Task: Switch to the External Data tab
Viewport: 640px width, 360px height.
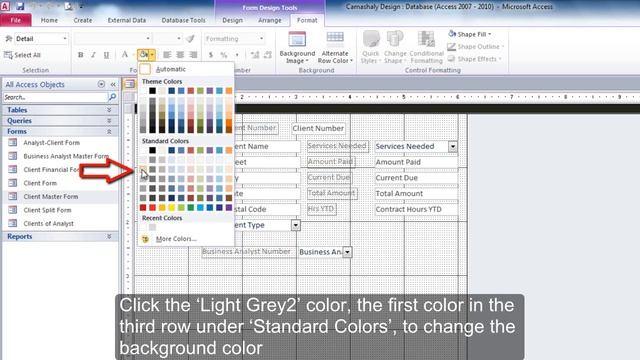Action: pos(127,20)
